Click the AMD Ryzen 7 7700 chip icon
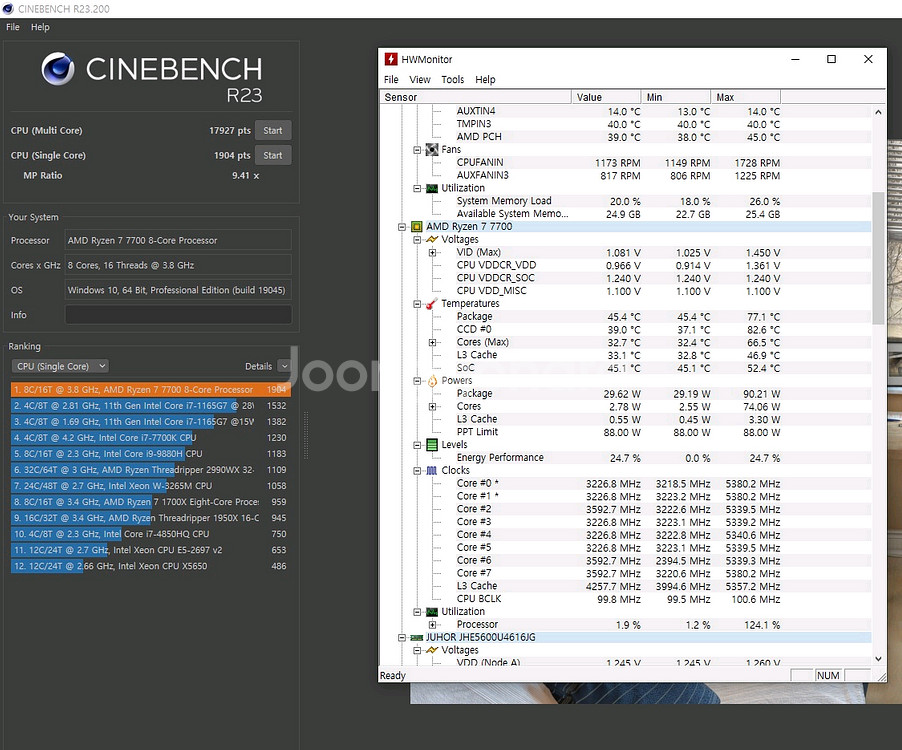This screenshot has width=902, height=750. pos(416,227)
